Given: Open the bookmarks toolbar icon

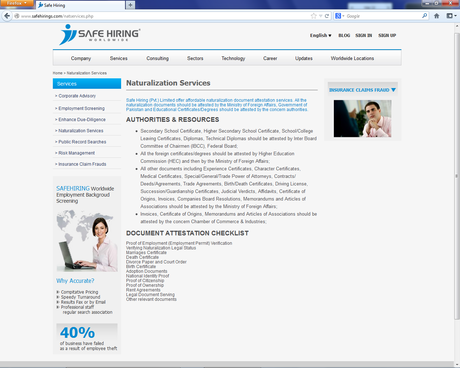Looking at the screenshot, I should click(451, 16).
